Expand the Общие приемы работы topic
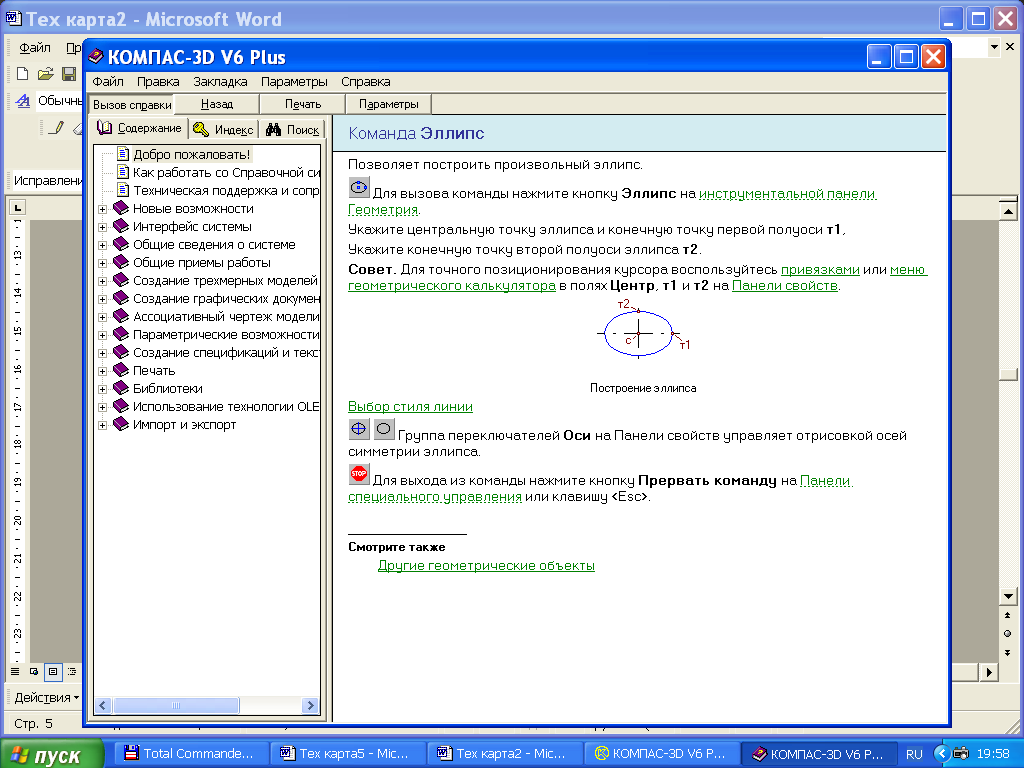Screen dimensions: 1024x768 pos(103,263)
